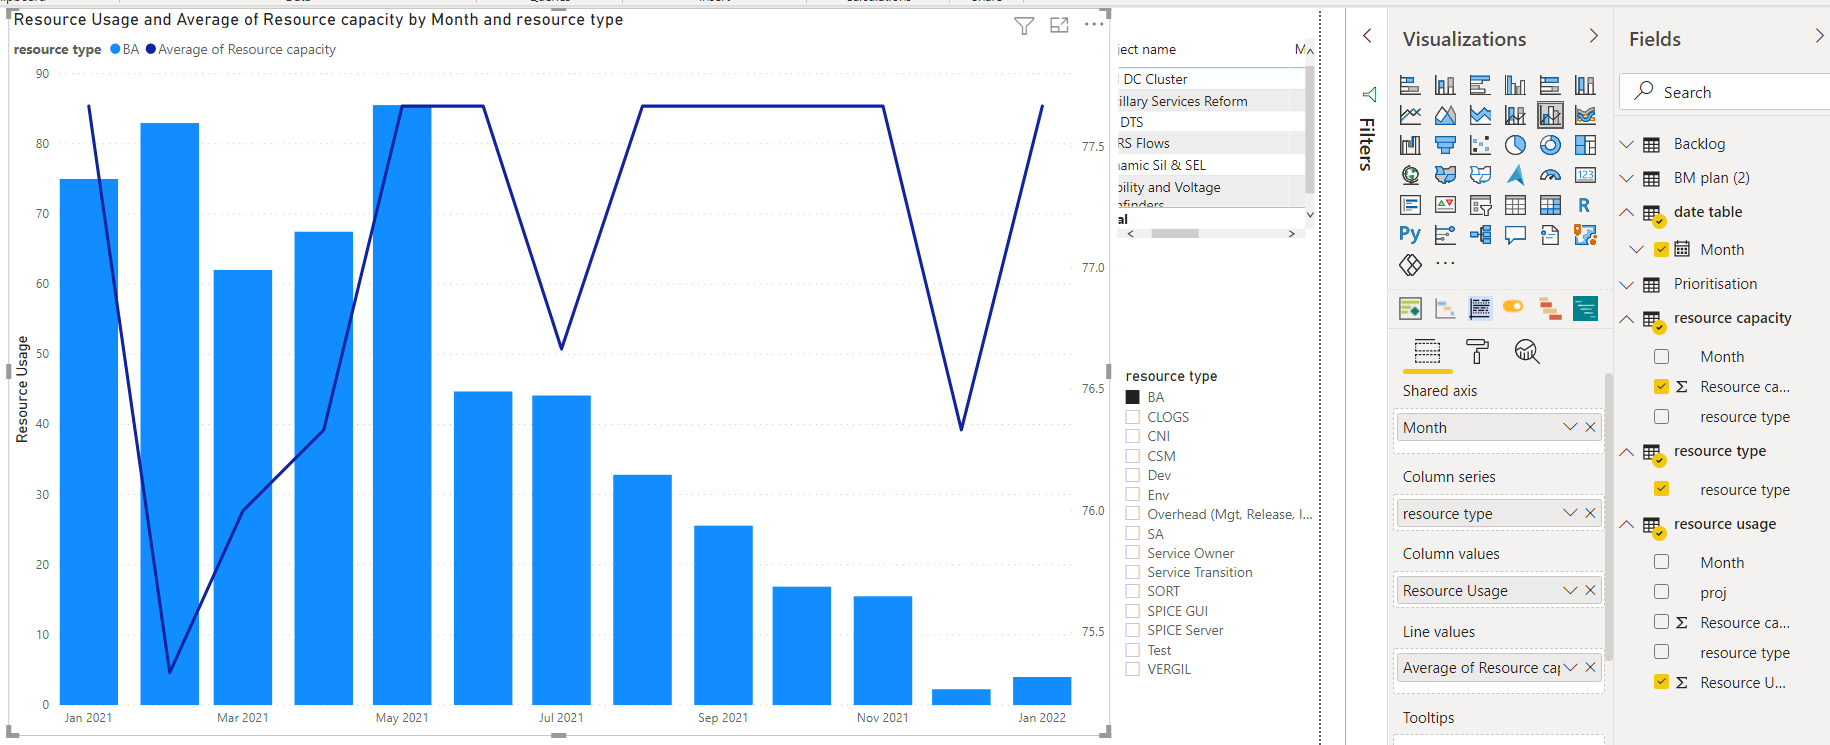
Task: Tick the Service Owner checkbox
Action: (1133, 553)
